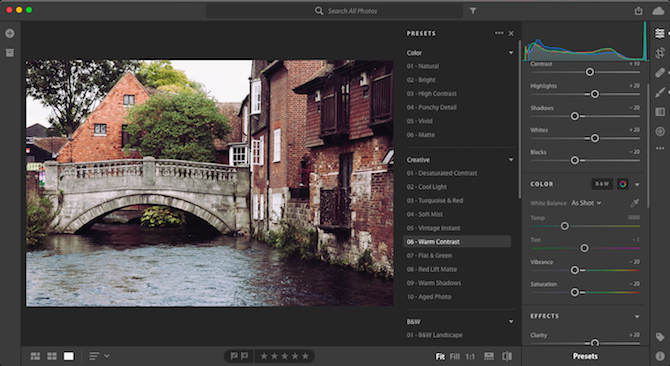This screenshot has width=670, height=366.
Task: Apply the 08 - Red Lift Matte preset
Action: [432, 269]
